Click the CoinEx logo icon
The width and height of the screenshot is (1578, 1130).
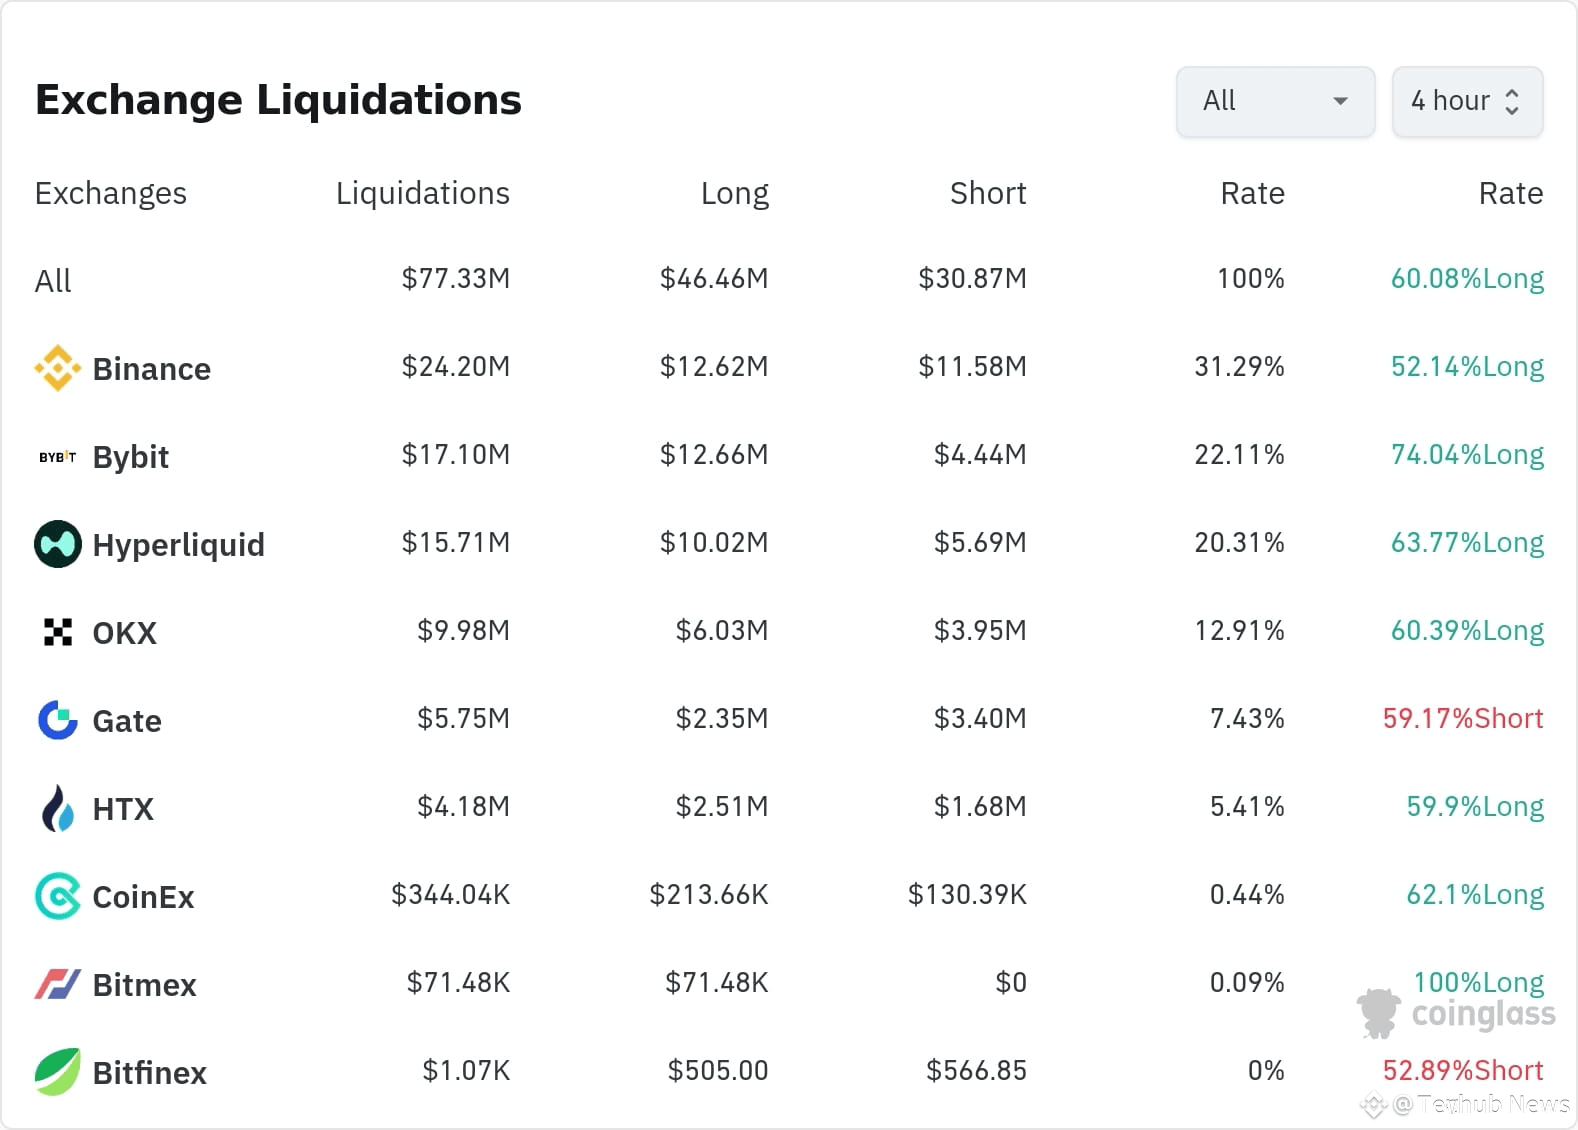click(58, 896)
